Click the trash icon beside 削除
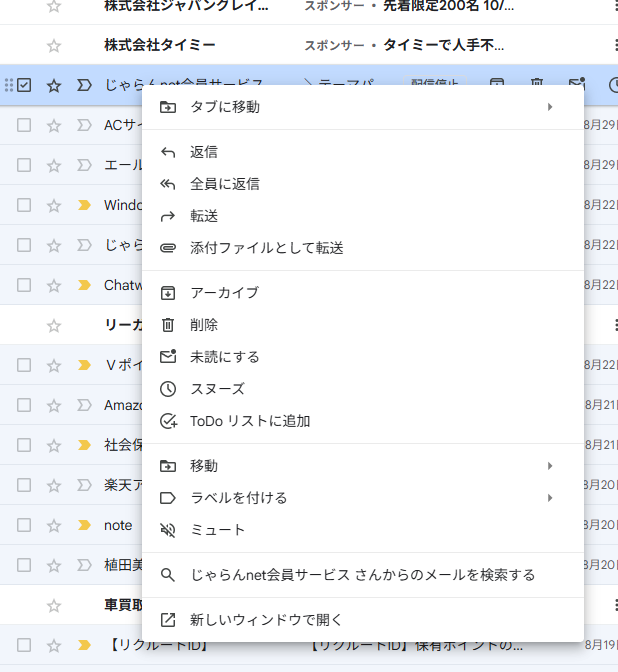618x672 pixels. tap(168, 325)
